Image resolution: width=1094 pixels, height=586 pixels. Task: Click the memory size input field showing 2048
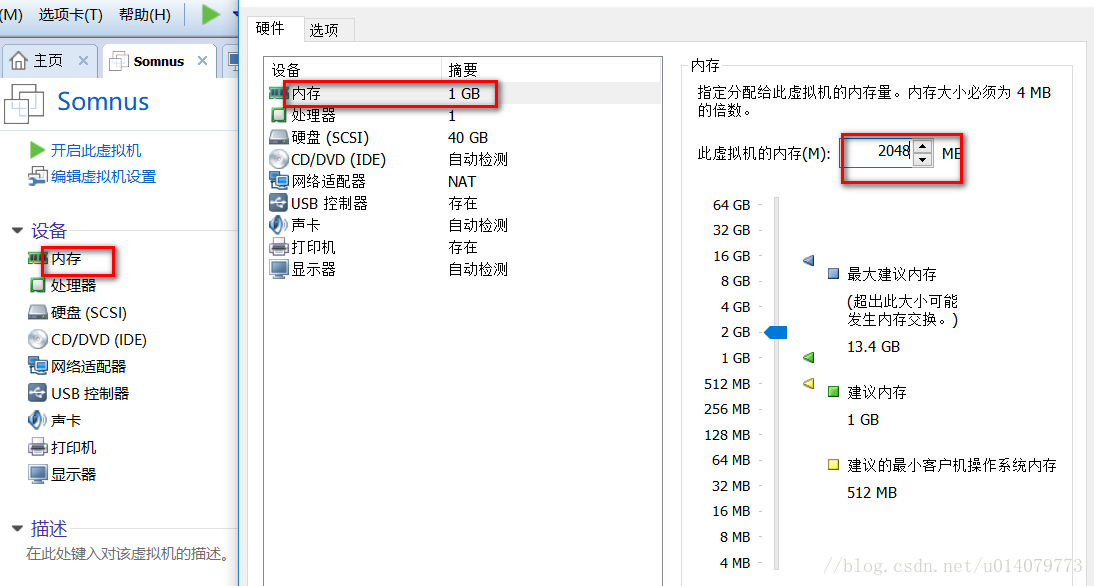click(876, 152)
